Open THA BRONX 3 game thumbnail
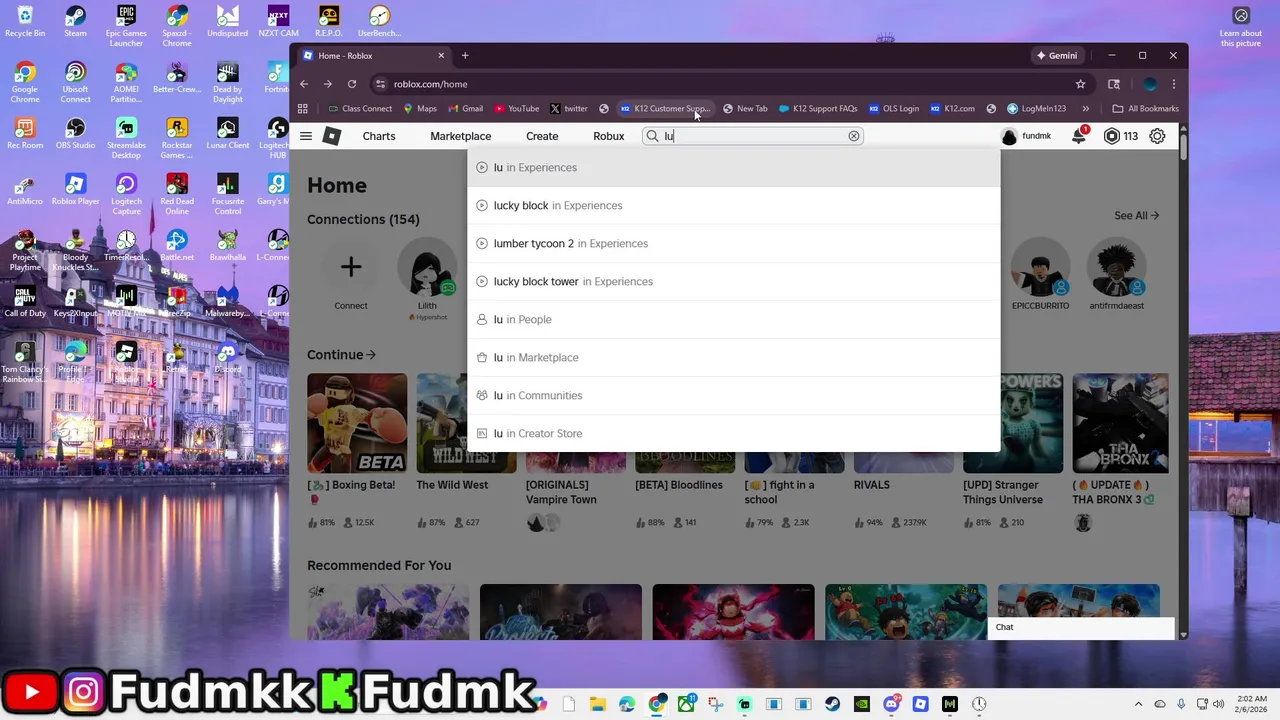Screen dimensions: 1280x720 tap(1120, 423)
